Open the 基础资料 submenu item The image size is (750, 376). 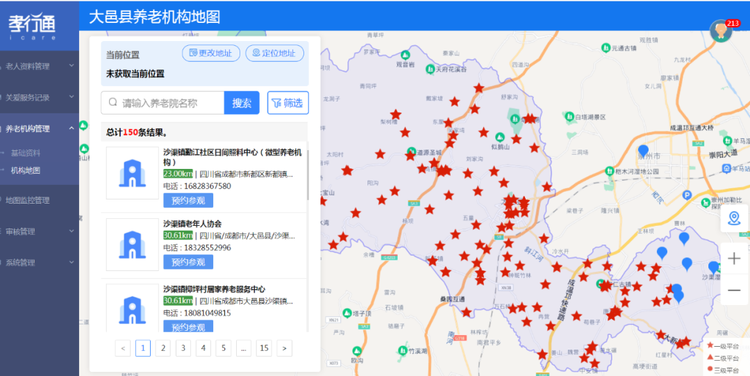click(x=26, y=153)
